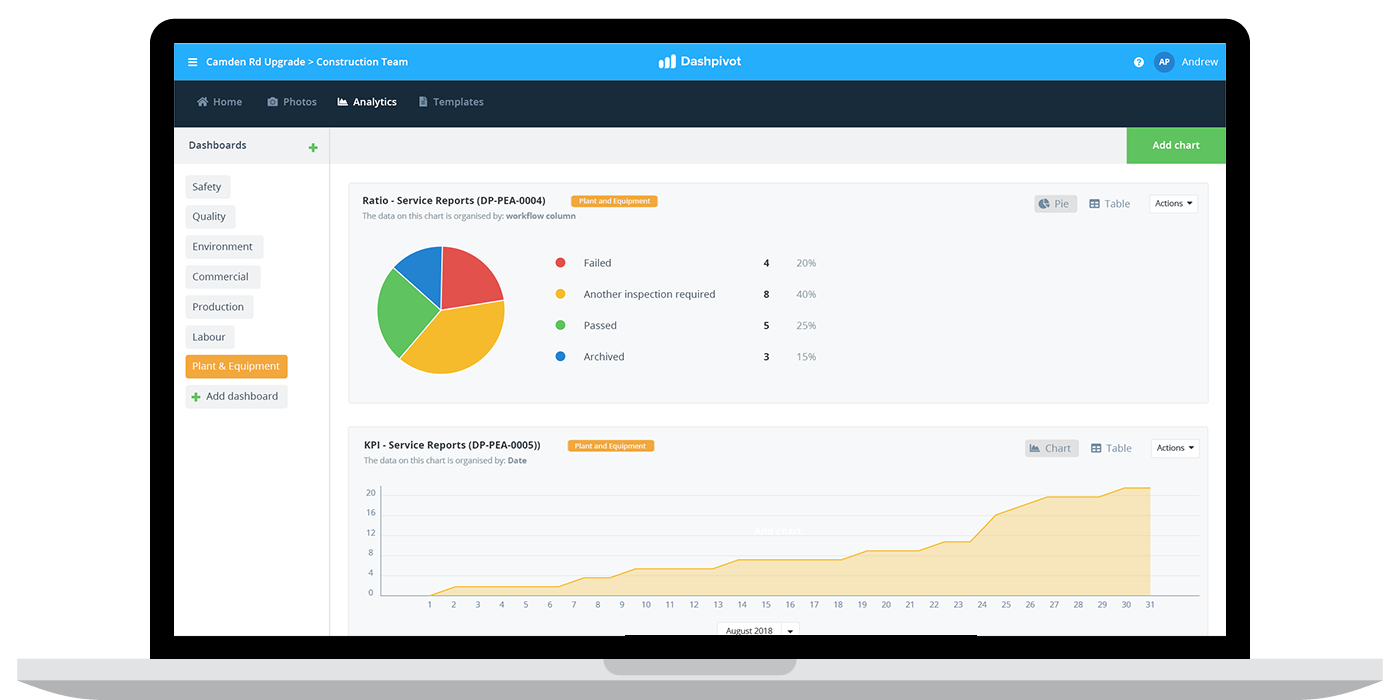Switch KPI chart to Table view

coord(1112,448)
